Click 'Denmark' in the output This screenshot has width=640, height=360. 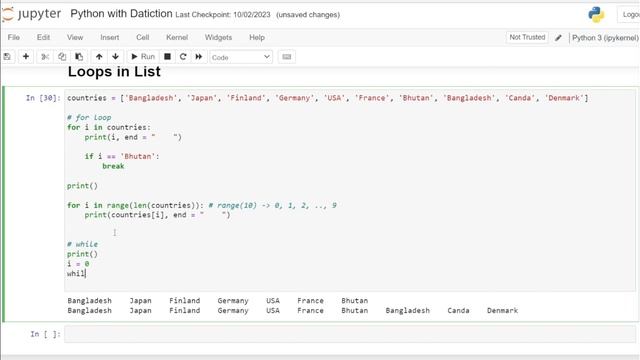point(502,311)
